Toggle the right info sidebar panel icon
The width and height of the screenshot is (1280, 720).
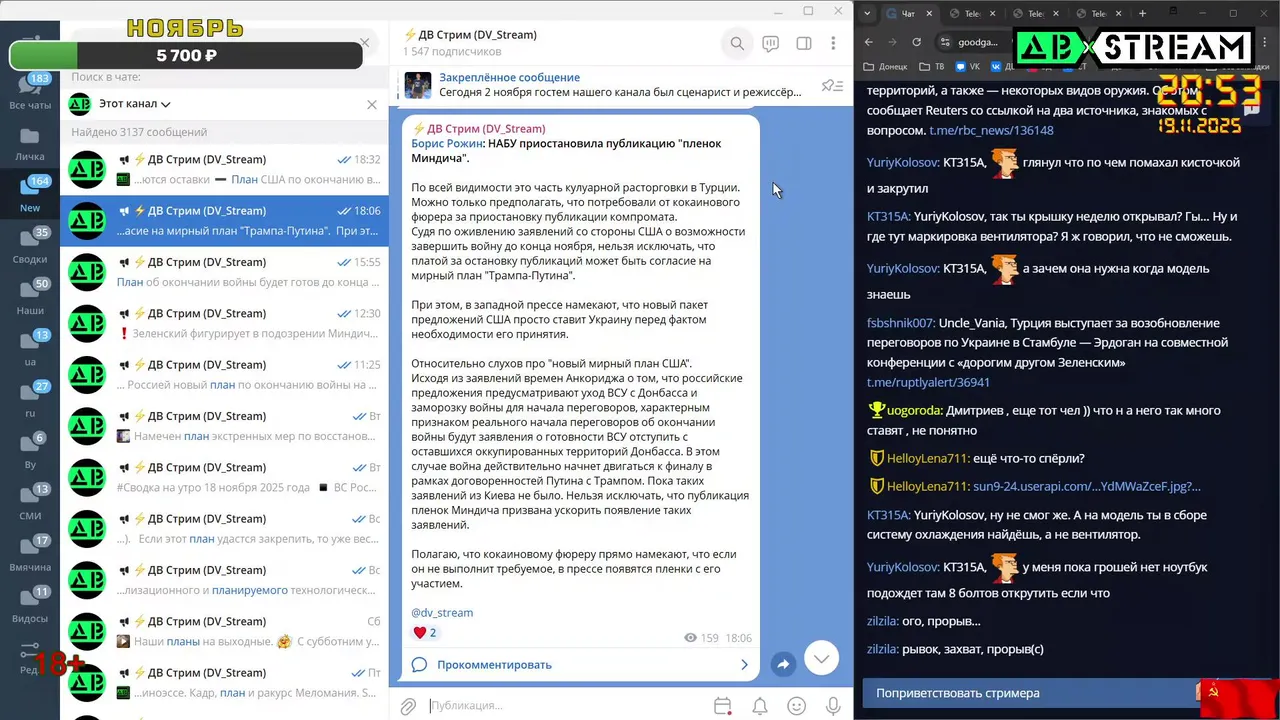803,43
